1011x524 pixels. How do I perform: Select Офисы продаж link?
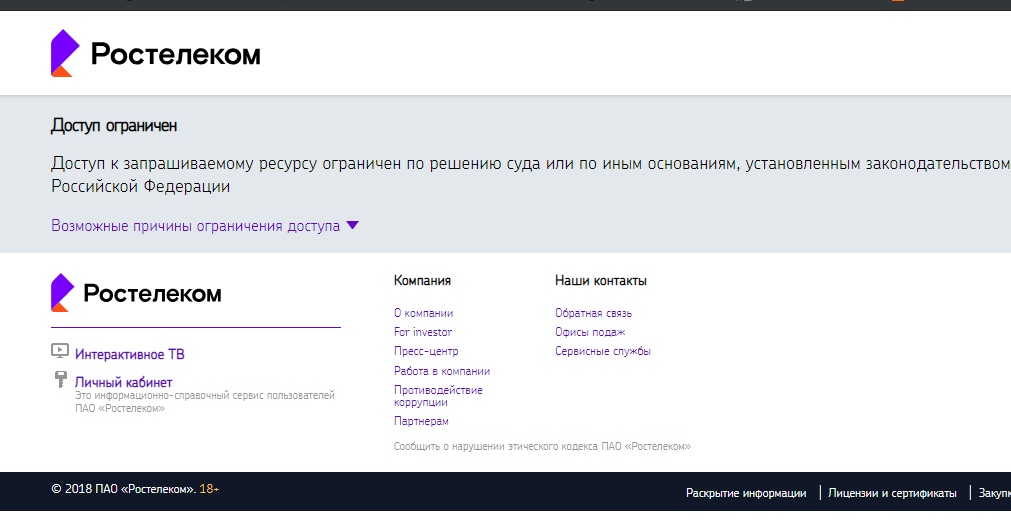pyautogui.click(x=590, y=332)
